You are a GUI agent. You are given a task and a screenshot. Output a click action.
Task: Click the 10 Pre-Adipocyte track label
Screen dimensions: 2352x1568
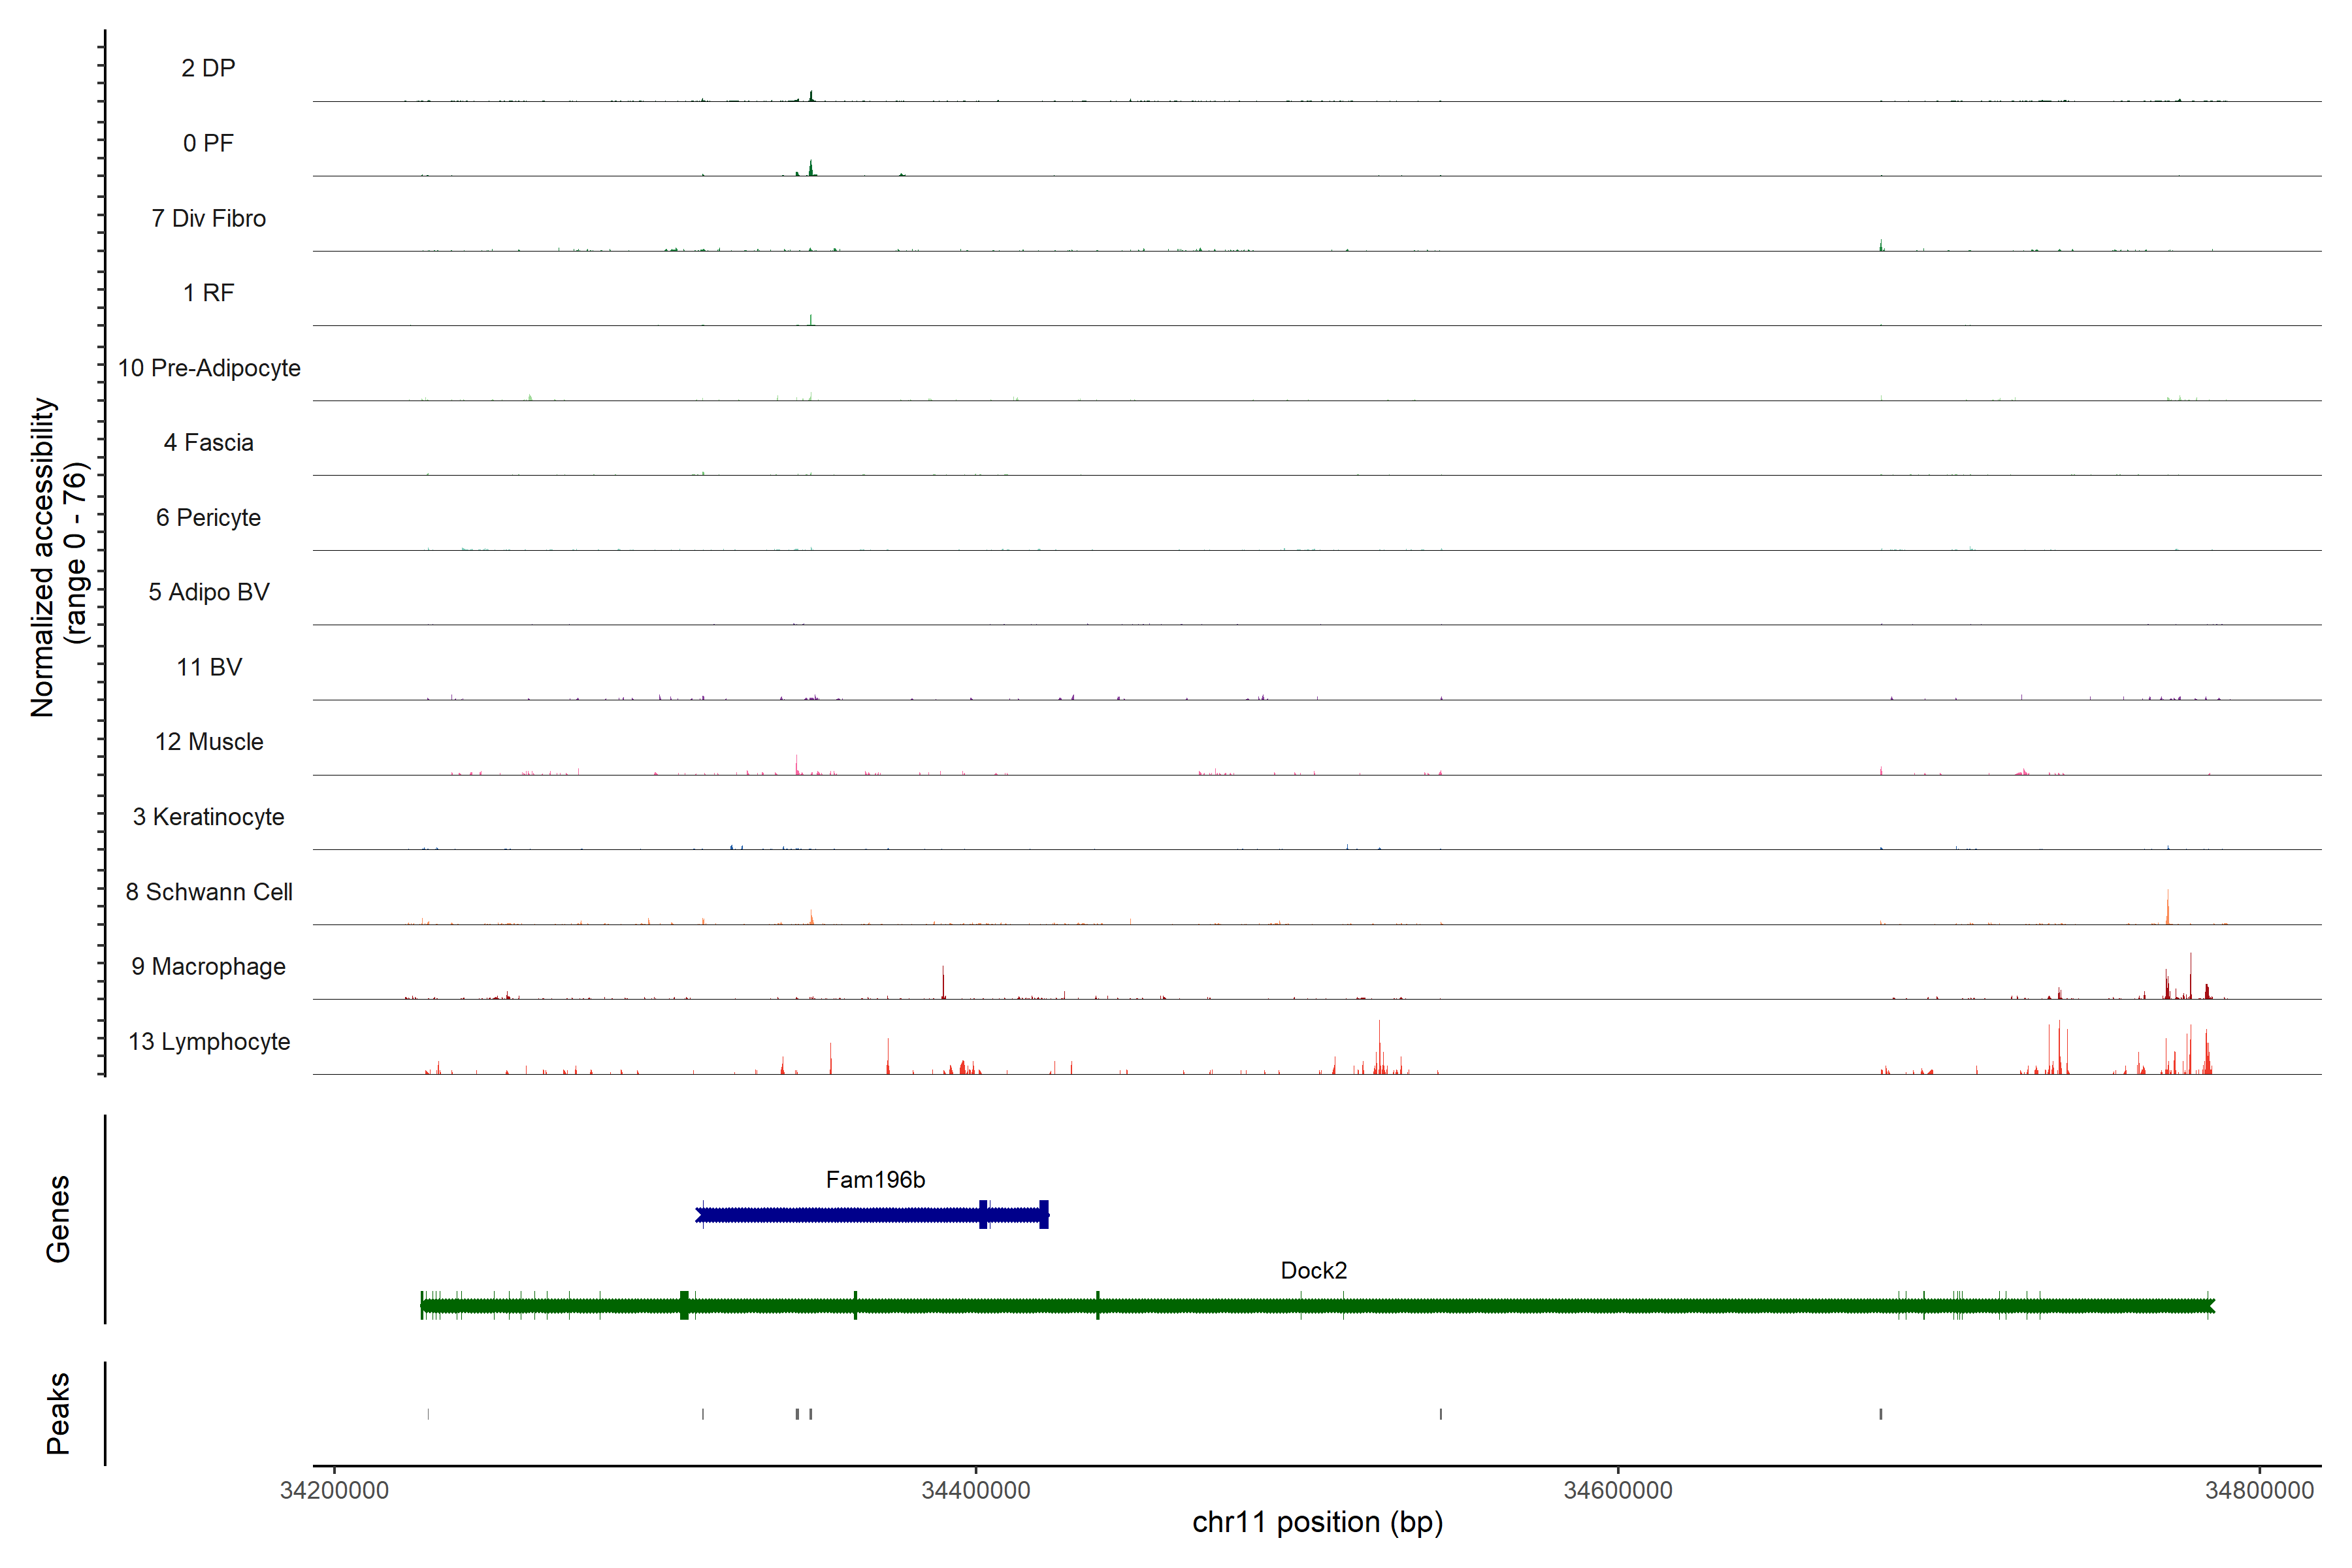tap(209, 368)
